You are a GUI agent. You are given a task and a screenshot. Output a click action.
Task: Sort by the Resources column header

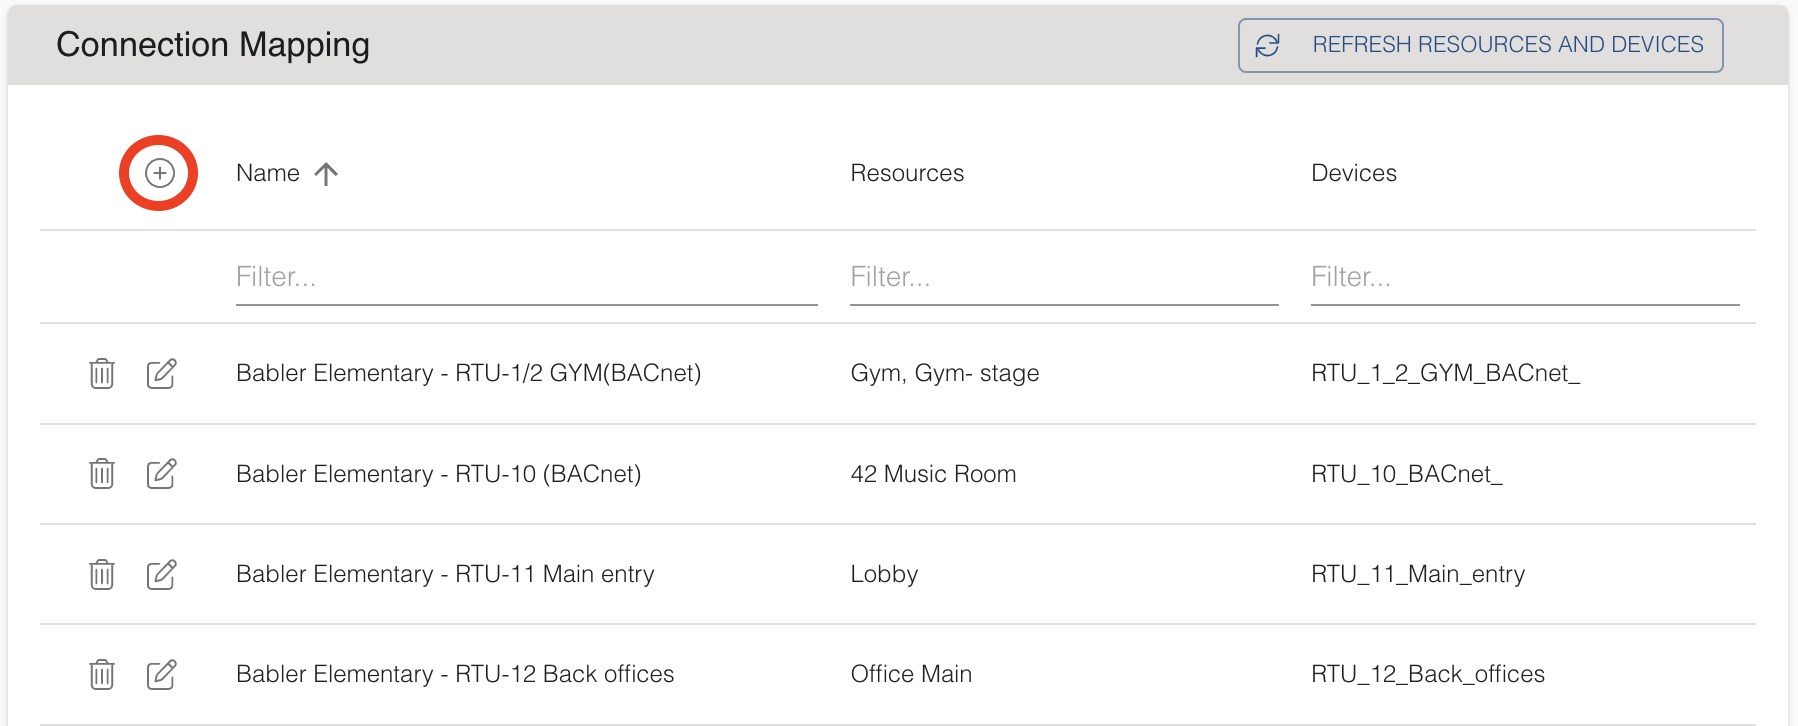coord(907,173)
